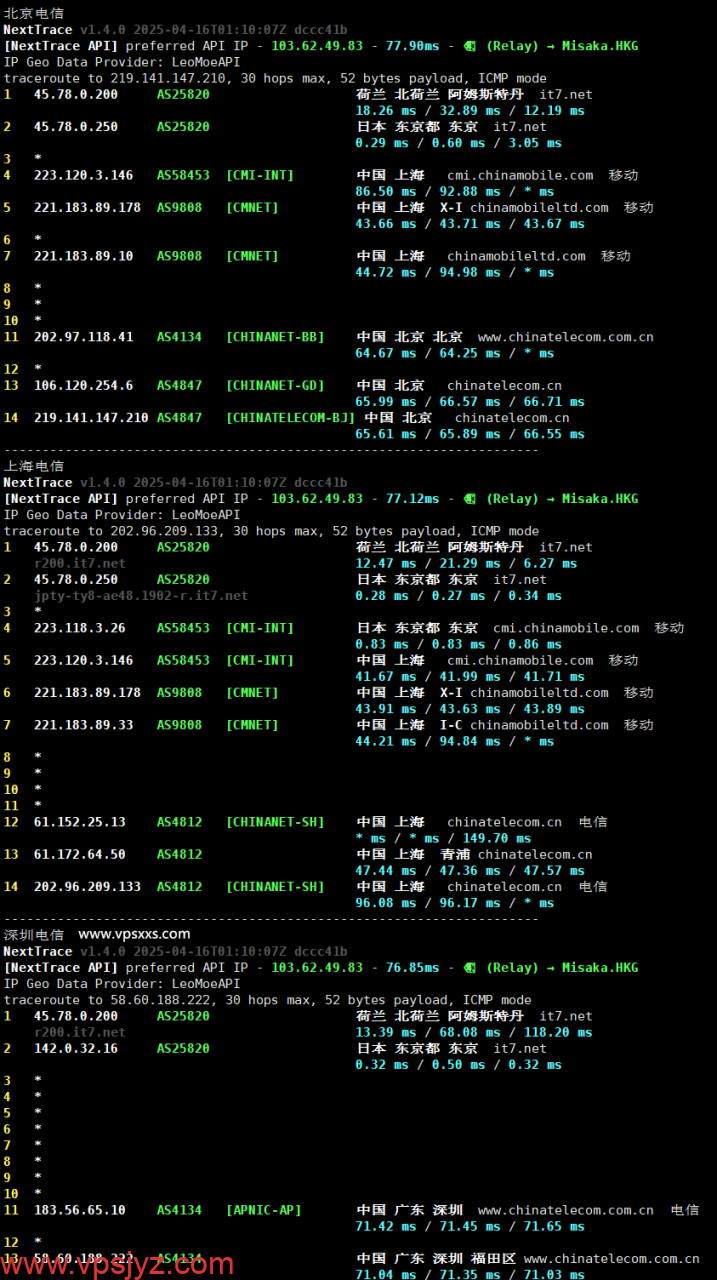
Task: Select the [CHINANET-BB] network tag
Action: point(275,337)
